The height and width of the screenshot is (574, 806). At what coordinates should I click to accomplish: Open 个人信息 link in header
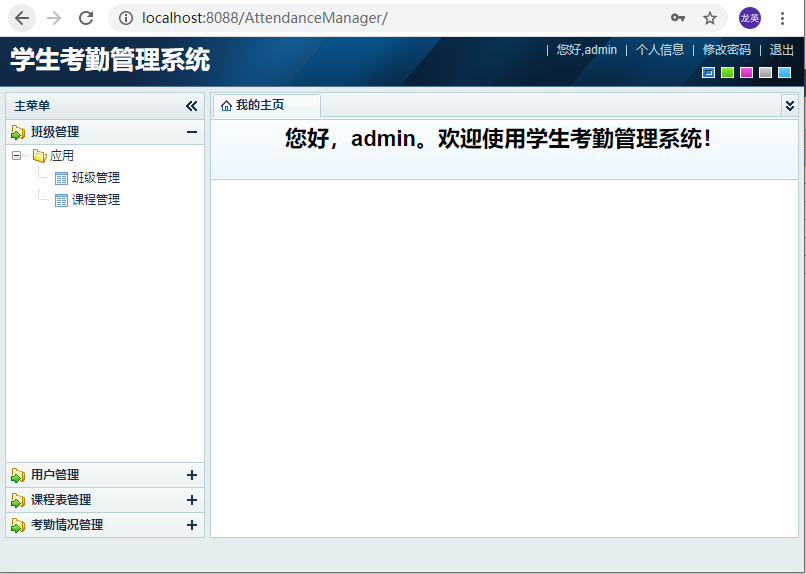tap(660, 50)
